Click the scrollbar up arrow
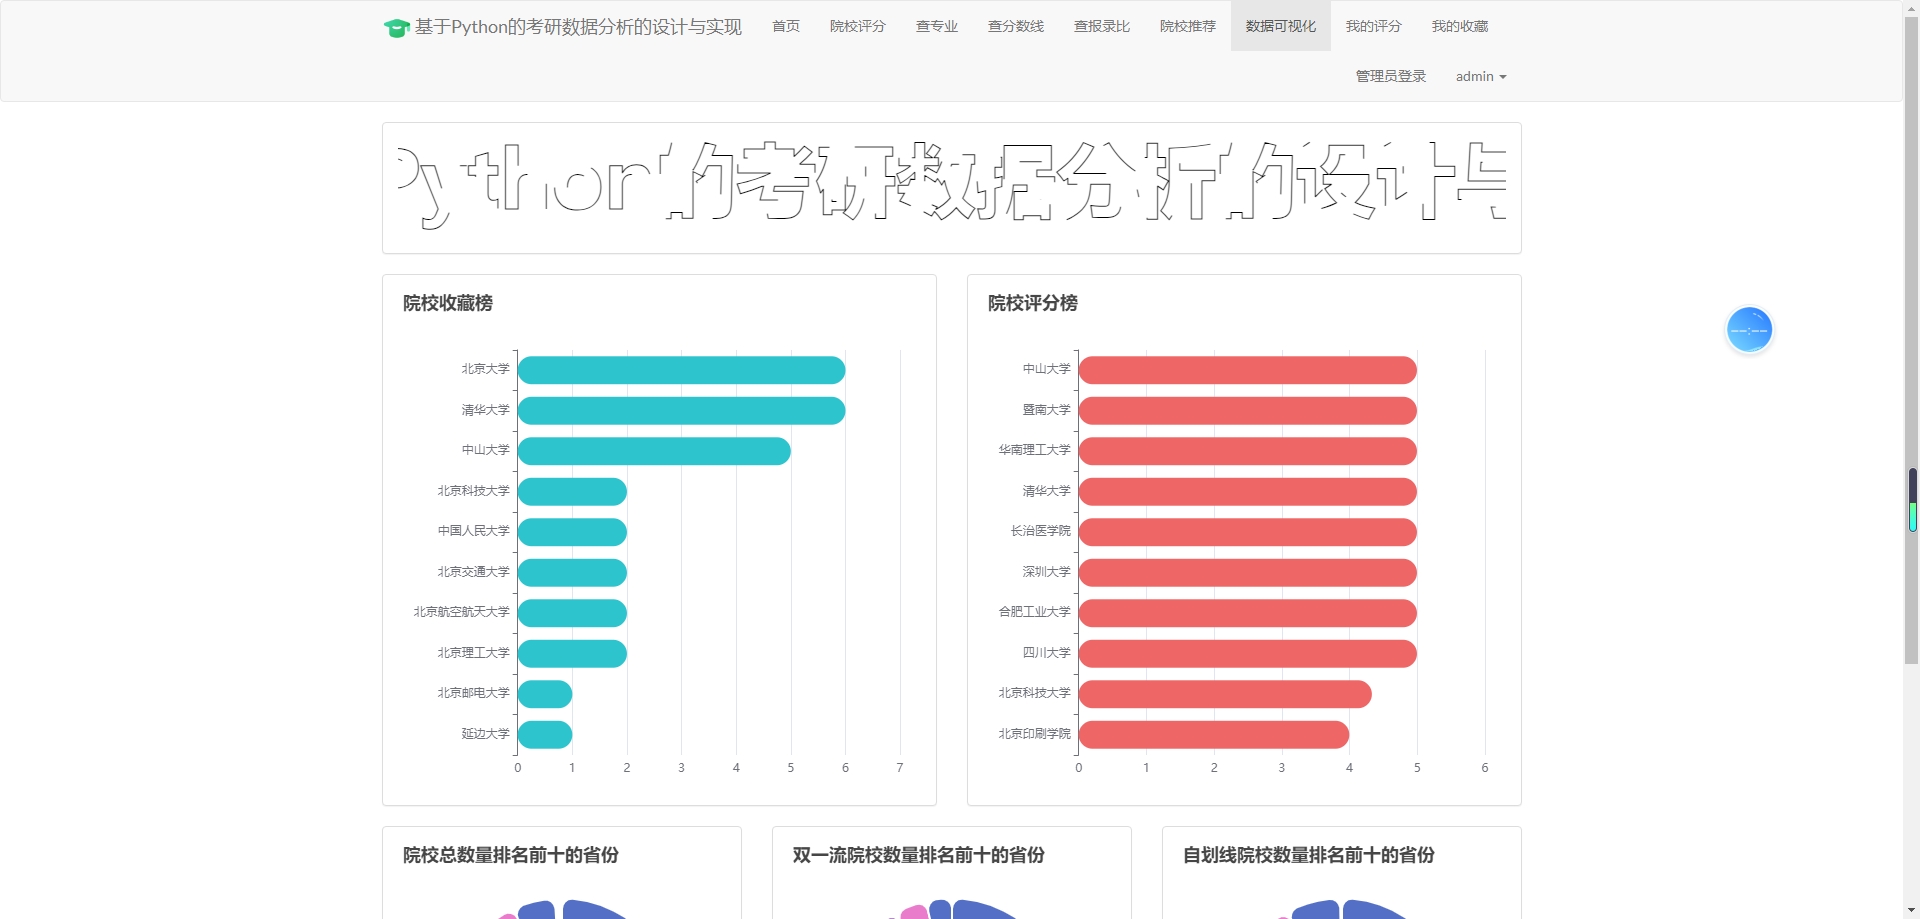 pos(1911,7)
